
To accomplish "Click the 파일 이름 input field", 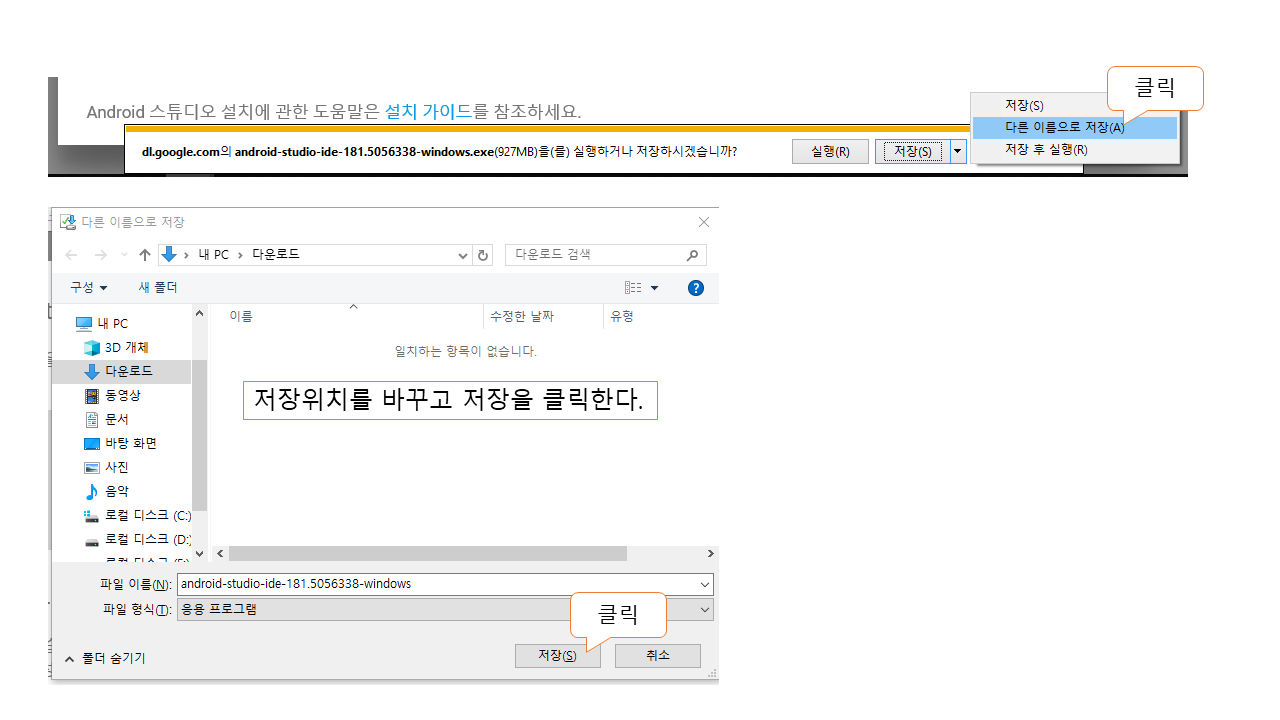I will pyautogui.click(x=438, y=584).
